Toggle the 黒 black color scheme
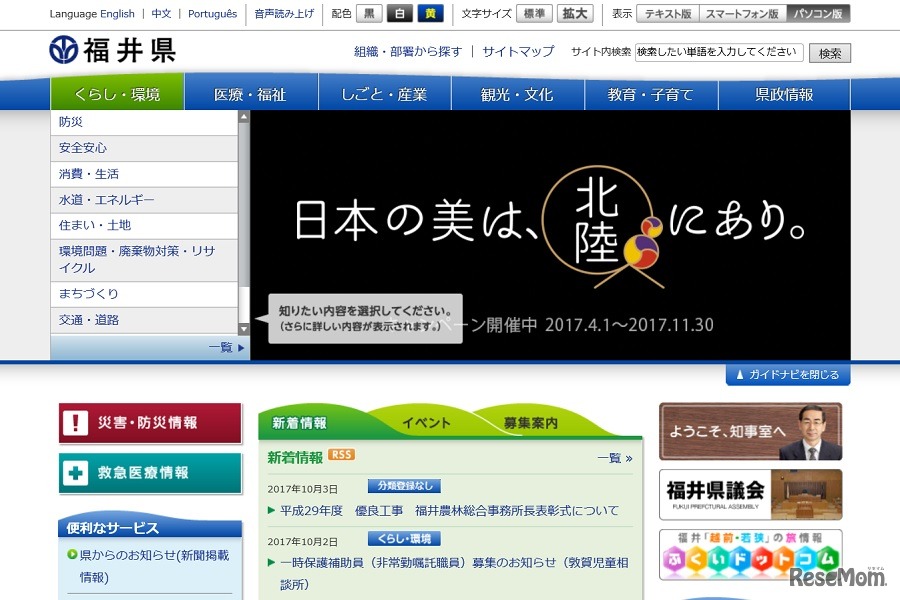The image size is (900, 600). (x=369, y=13)
